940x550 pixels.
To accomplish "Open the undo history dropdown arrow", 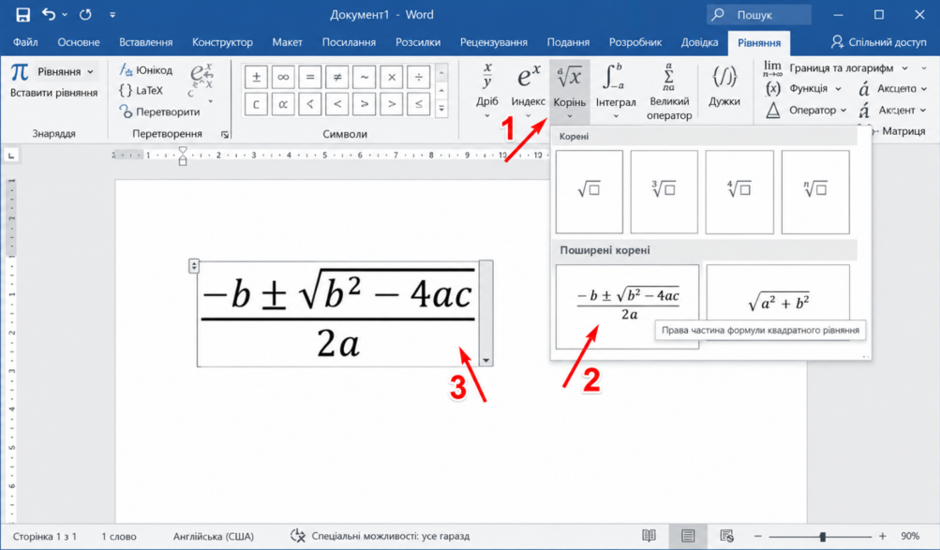I will coord(65,15).
